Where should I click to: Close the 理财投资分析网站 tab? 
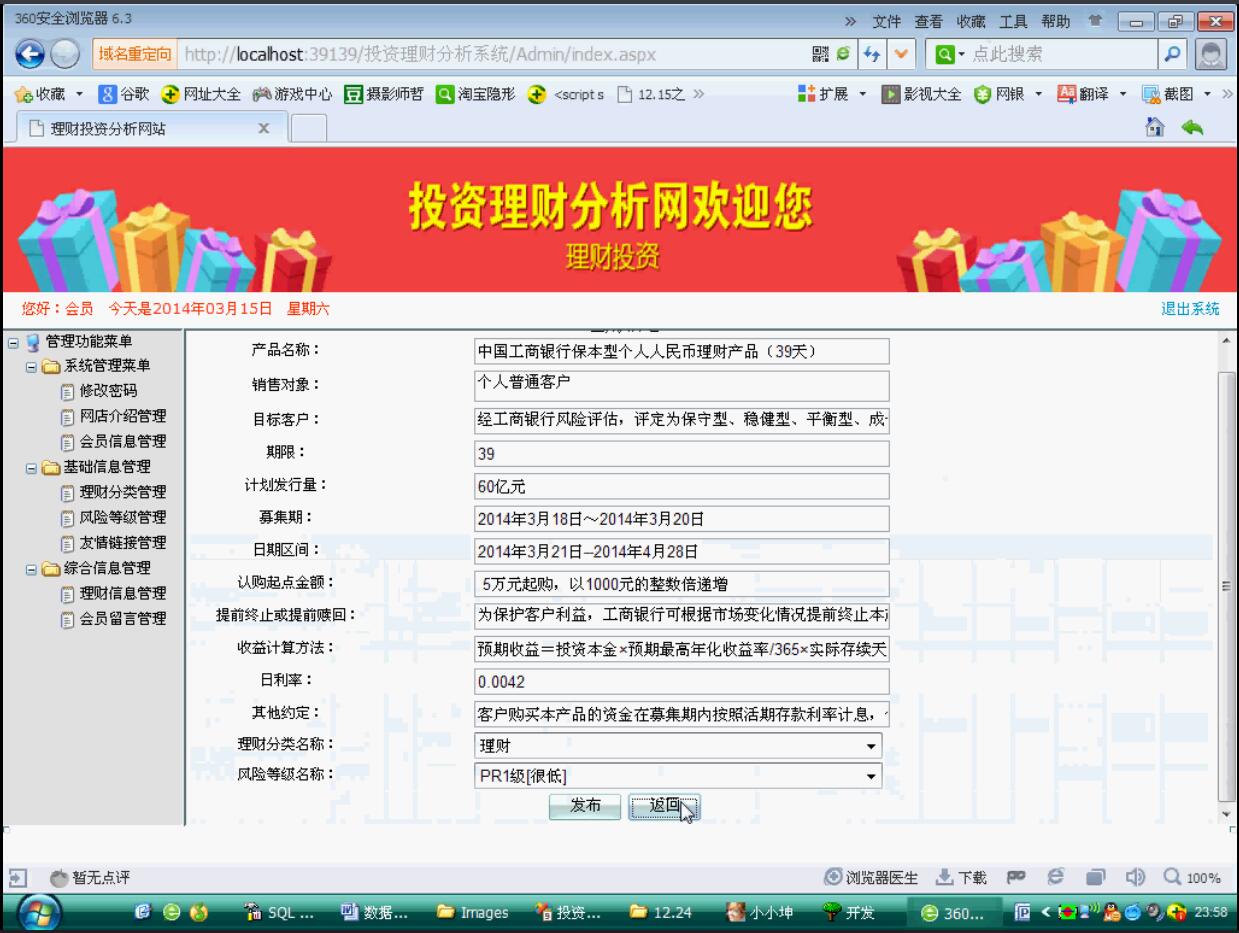[265, 128]
